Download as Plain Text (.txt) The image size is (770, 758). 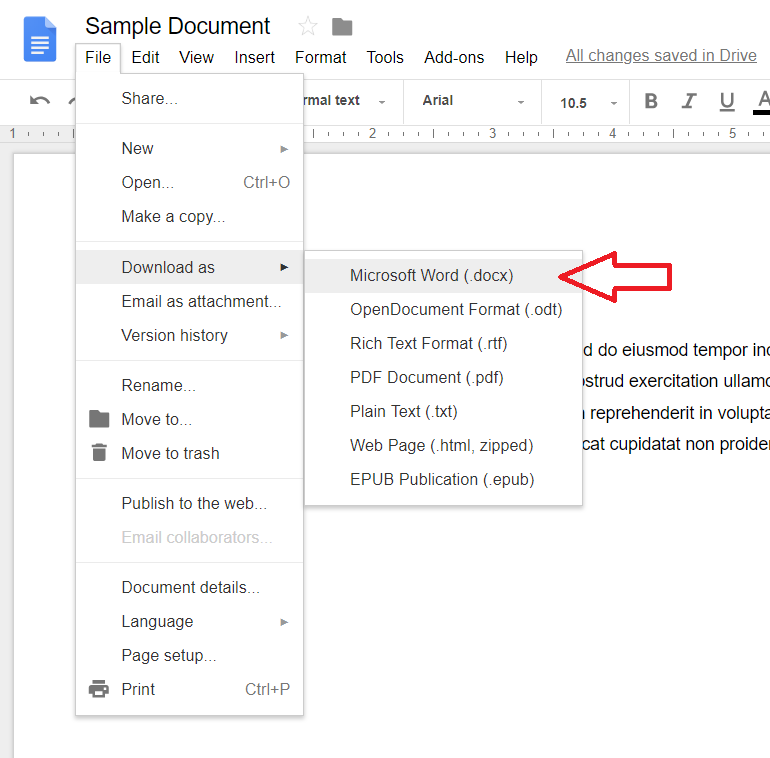click(x=443, y=411)
